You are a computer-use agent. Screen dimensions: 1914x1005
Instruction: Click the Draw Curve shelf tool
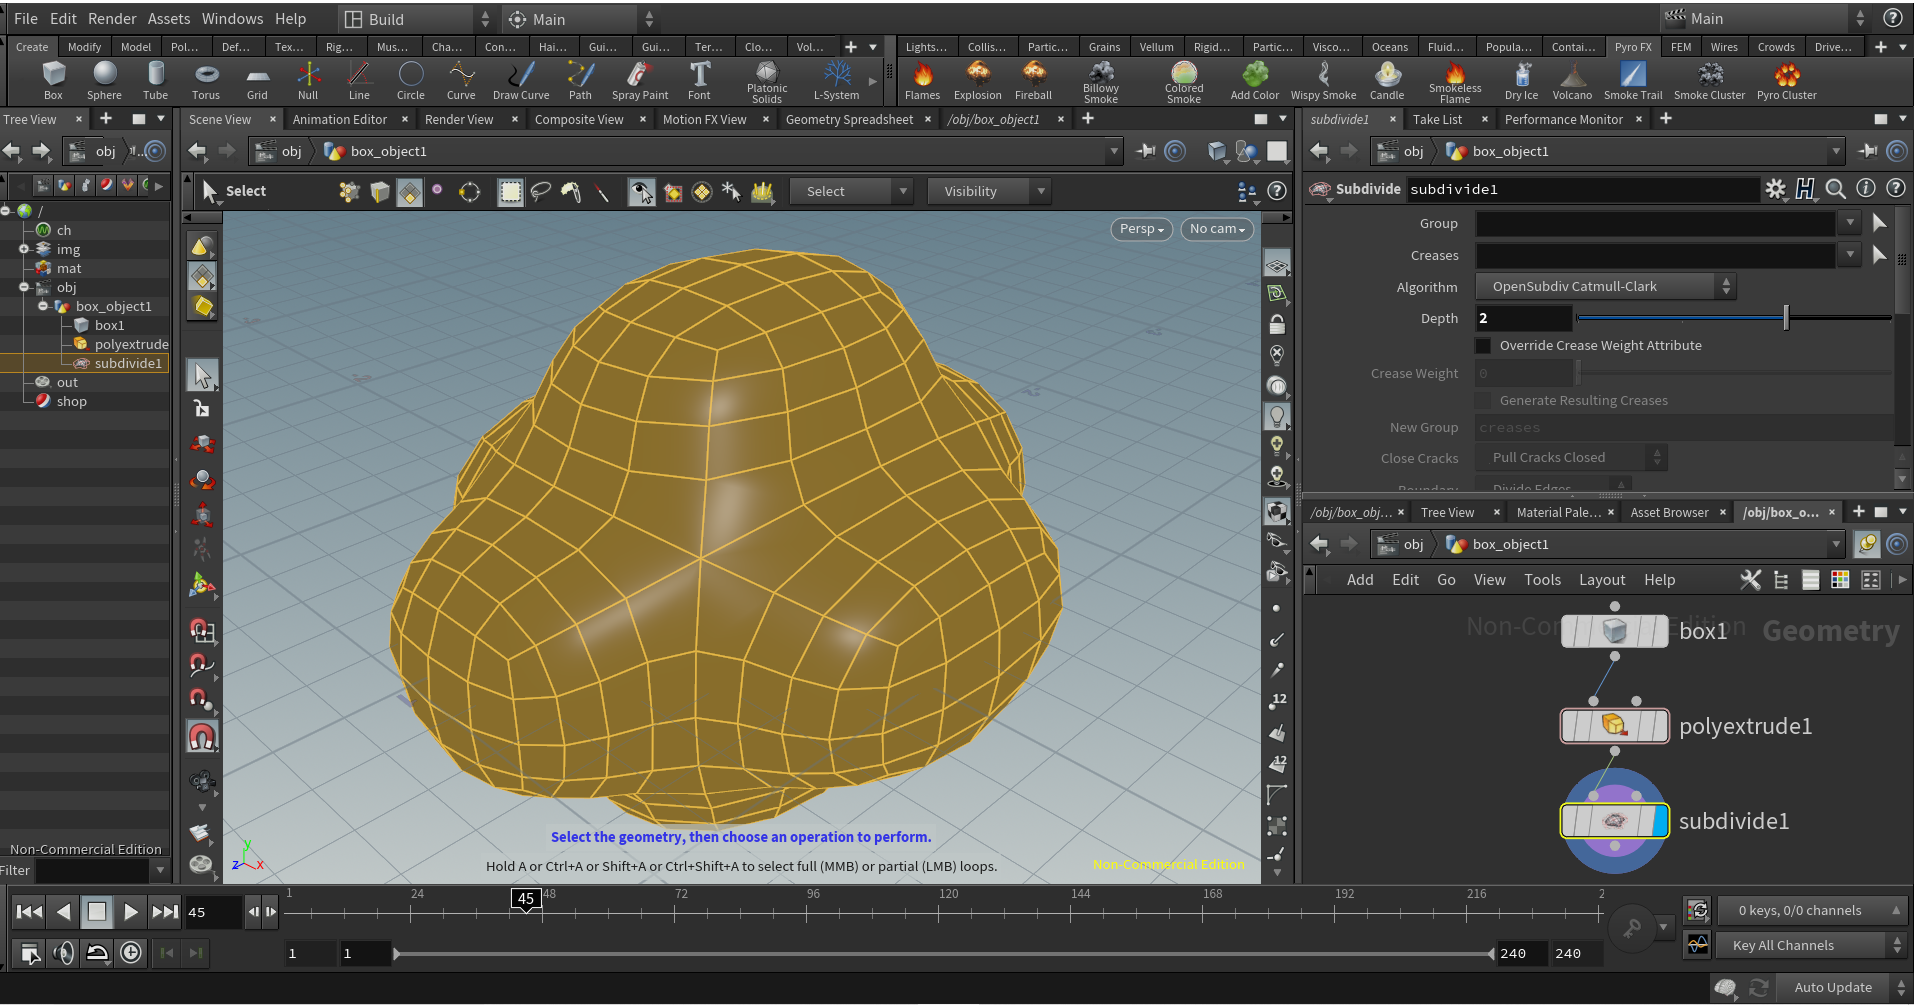click(x=521, y=80)
